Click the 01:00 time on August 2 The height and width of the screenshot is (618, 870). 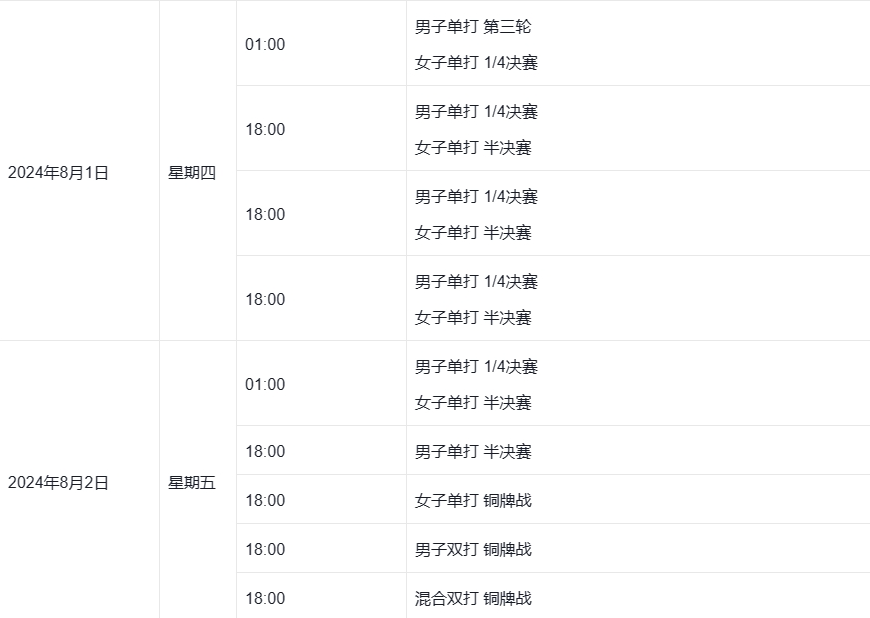pos(265,384)
